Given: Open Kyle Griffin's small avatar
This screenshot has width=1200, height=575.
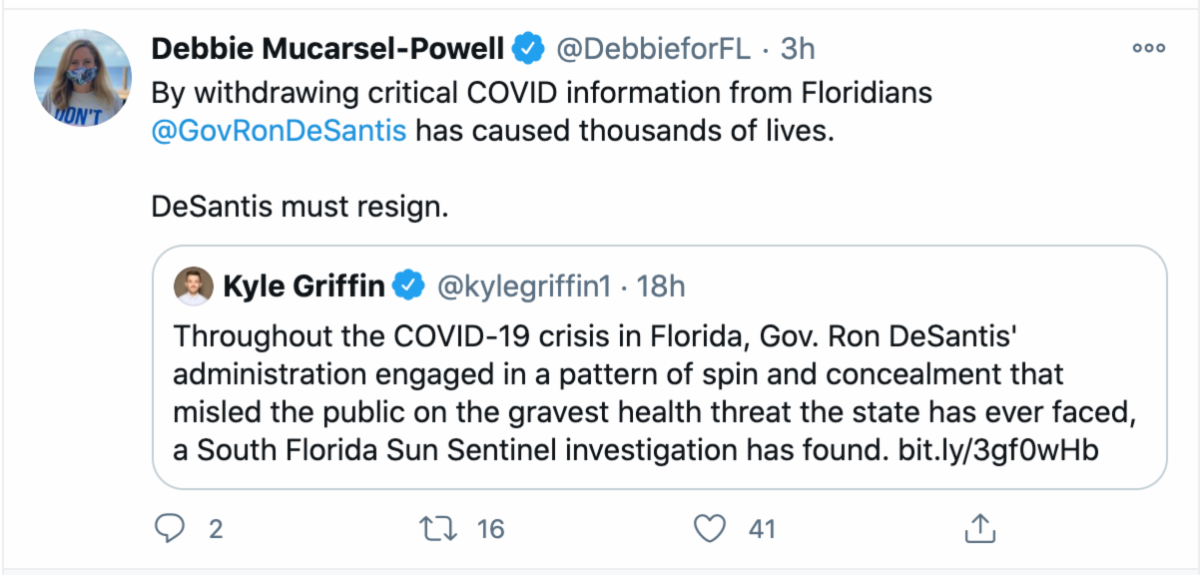Looking at the screenshot, I should tap(193, 286).
